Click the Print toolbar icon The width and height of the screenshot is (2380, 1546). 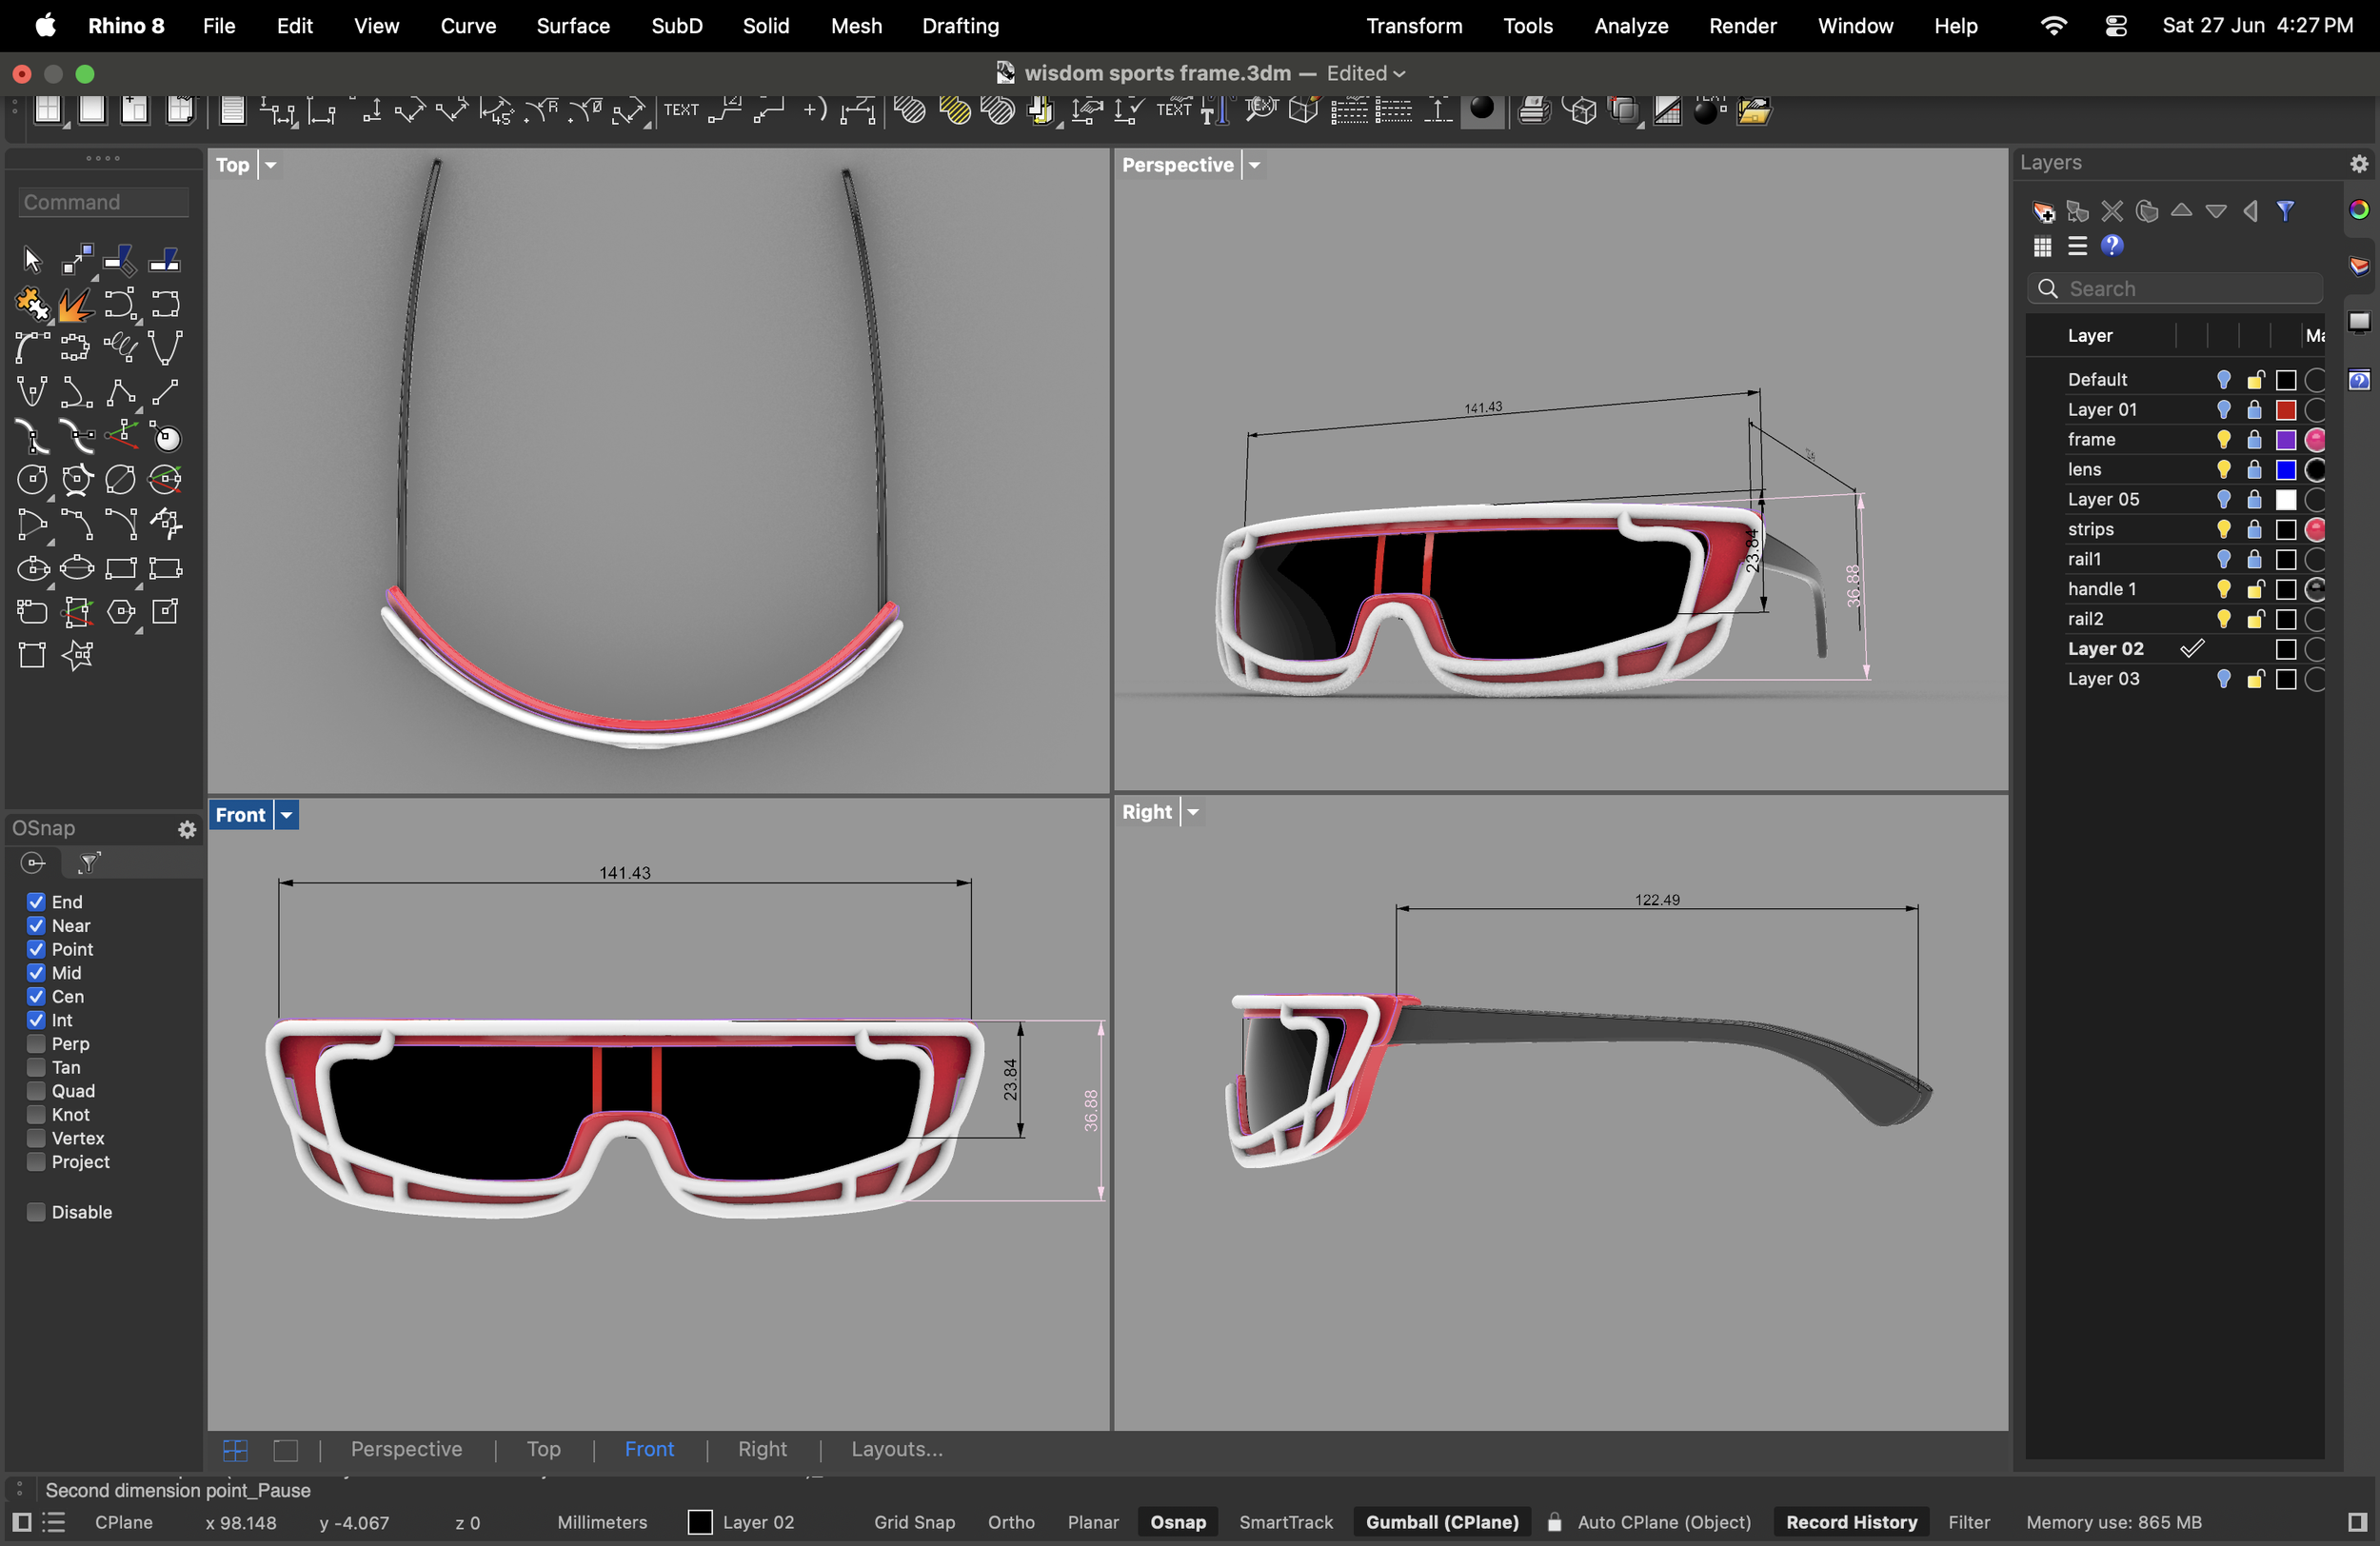(x=1533, y=110)
